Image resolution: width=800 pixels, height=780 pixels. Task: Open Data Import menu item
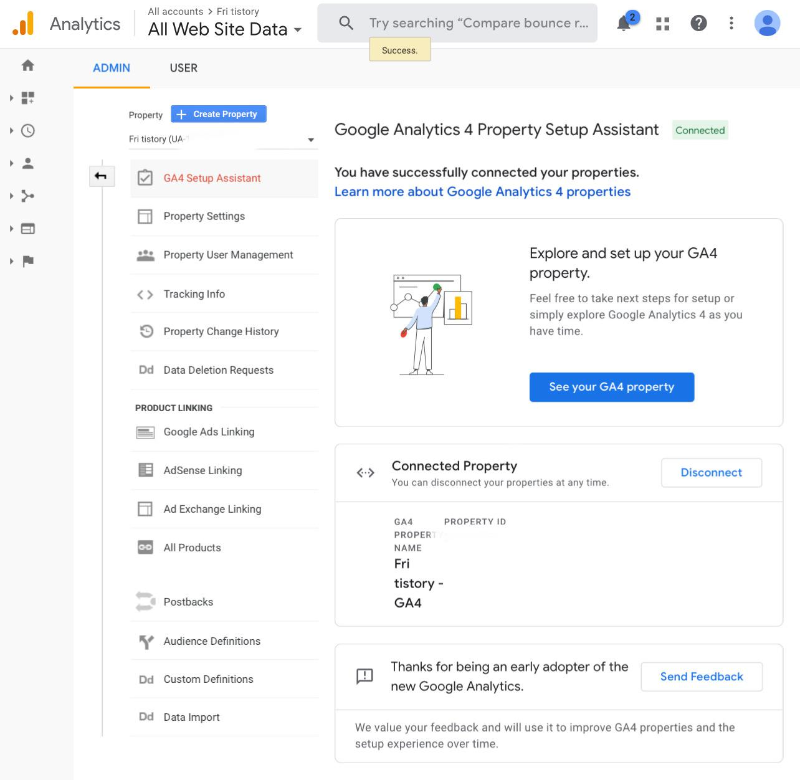pyautogui.click(x=224, y=717)
